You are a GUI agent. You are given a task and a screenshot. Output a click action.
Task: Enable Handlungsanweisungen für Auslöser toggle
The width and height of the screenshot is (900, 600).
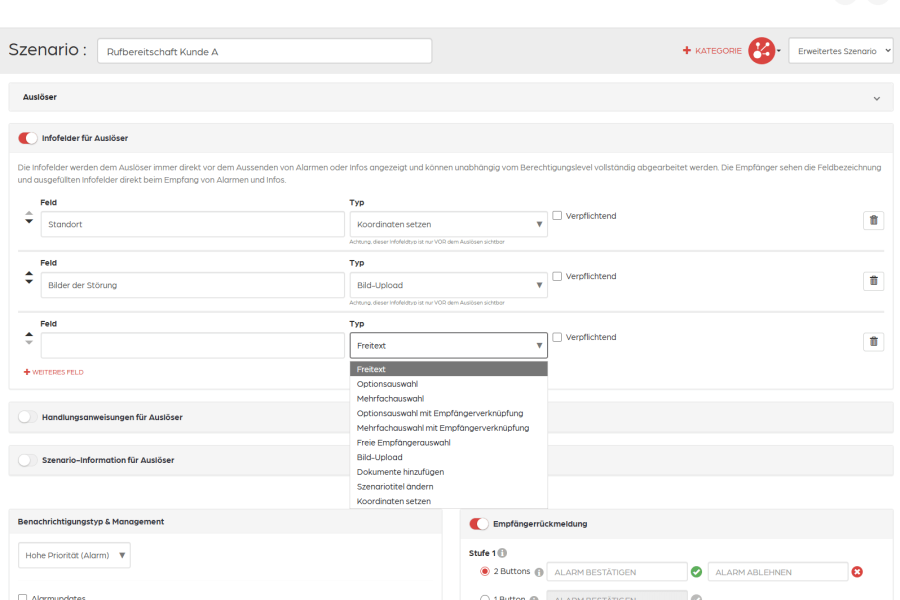click(x=28, y=417)
